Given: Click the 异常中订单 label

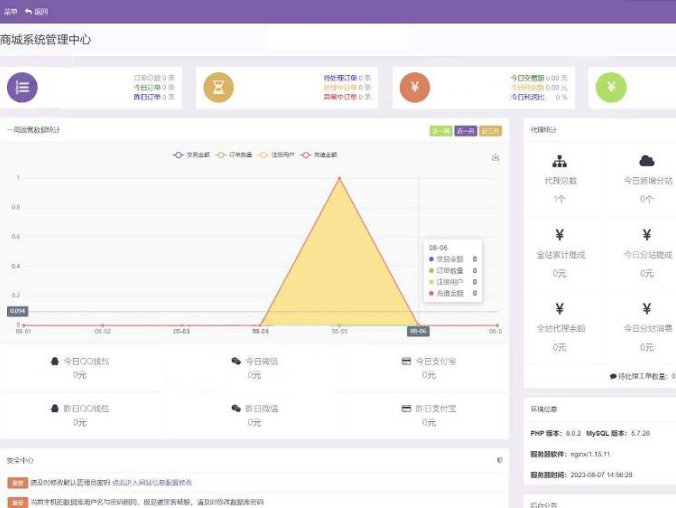Looking at the screenshot, I should pyautogui.click(x=340, y=97).
